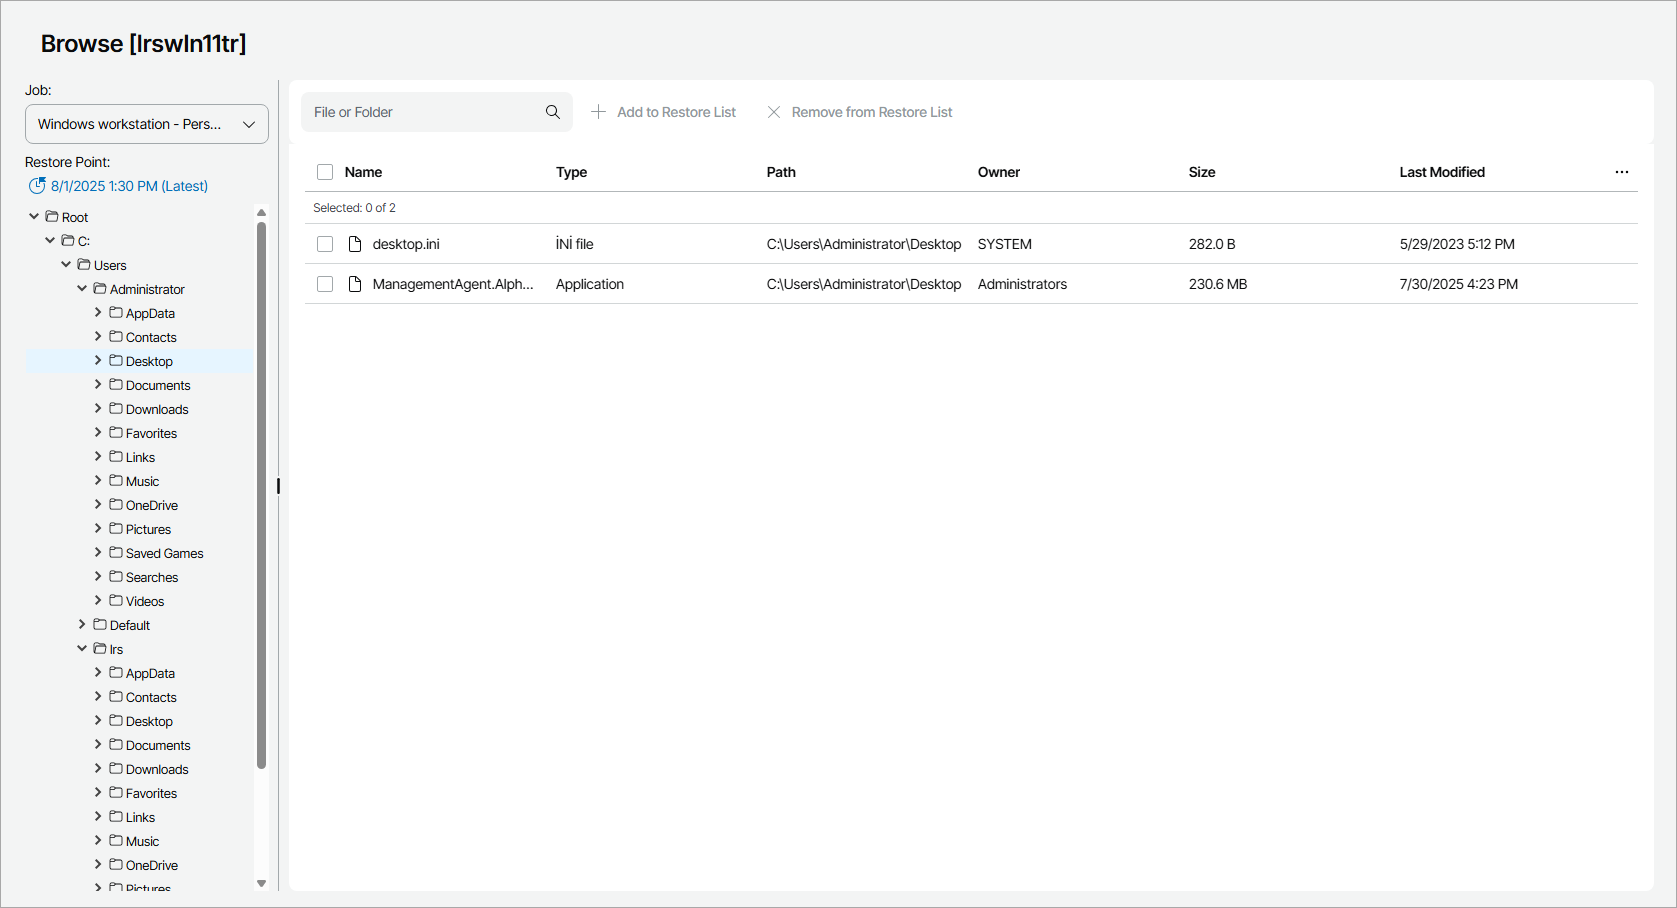
Task: Click the search magnifier icon
Action: click(552, 112)
